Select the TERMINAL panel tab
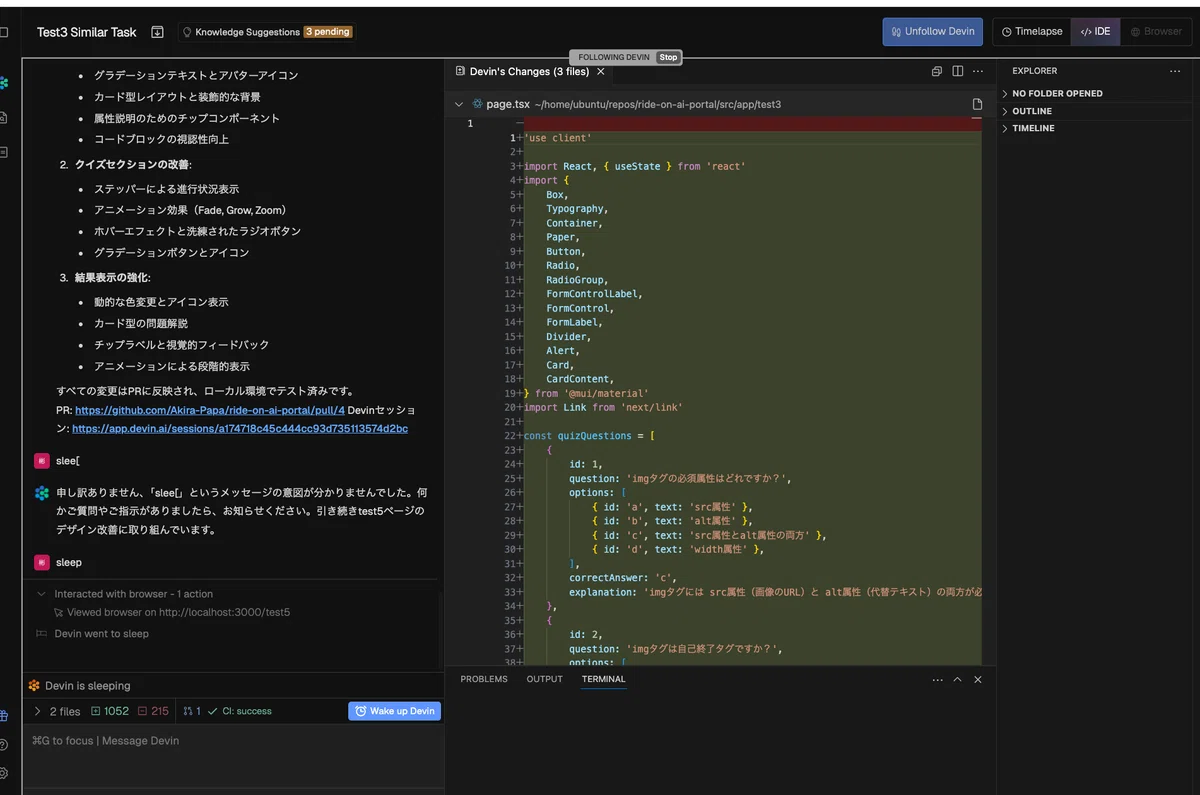The height and width of the screenshot is (795, 1200). pyautogui.click(x=603, y=679)
